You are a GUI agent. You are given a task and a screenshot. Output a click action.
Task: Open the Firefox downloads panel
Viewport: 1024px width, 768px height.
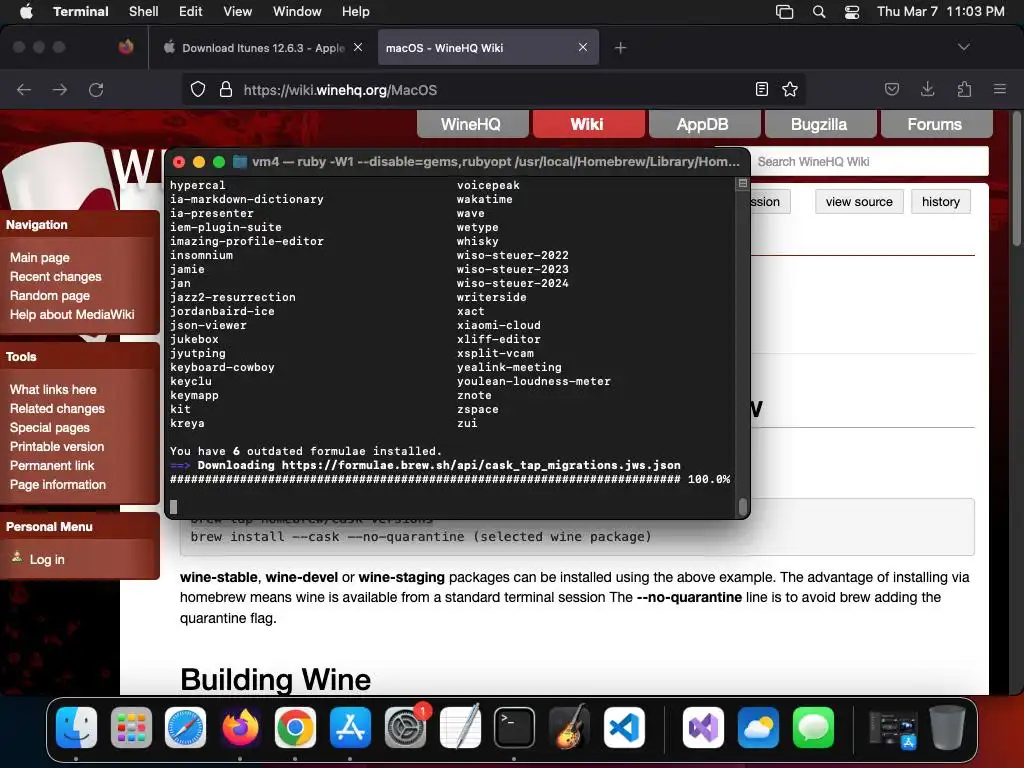tap(927, 89)
